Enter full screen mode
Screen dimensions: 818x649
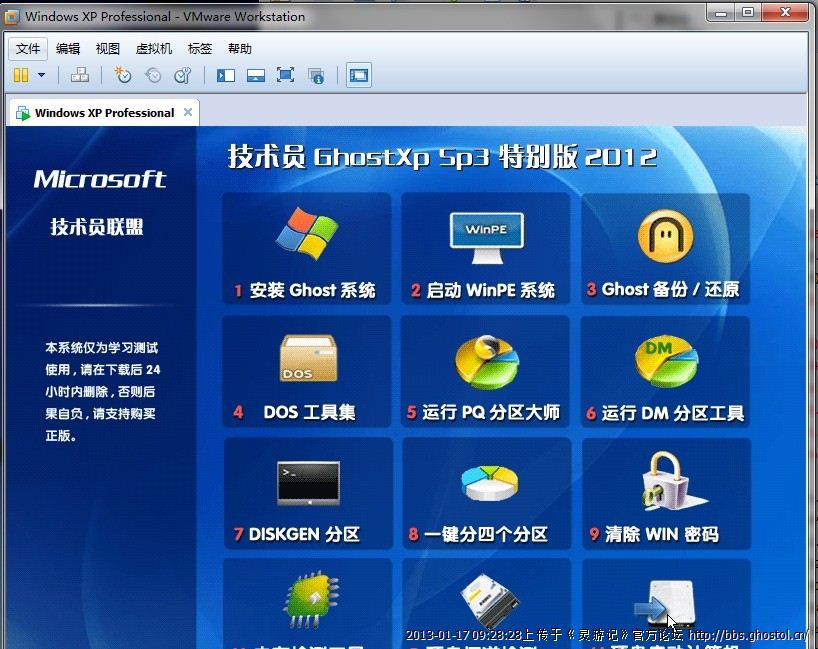[285, 75]
